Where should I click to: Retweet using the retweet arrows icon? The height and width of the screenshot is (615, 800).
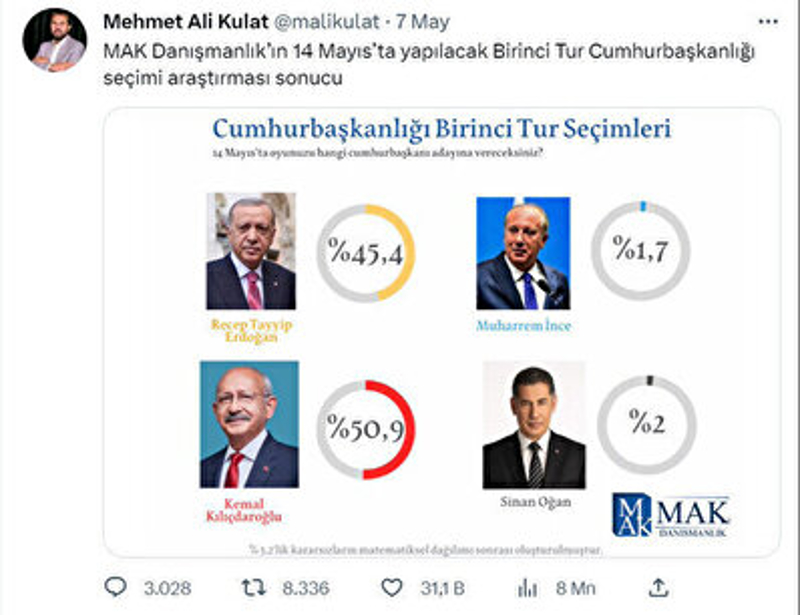(254, 588)
